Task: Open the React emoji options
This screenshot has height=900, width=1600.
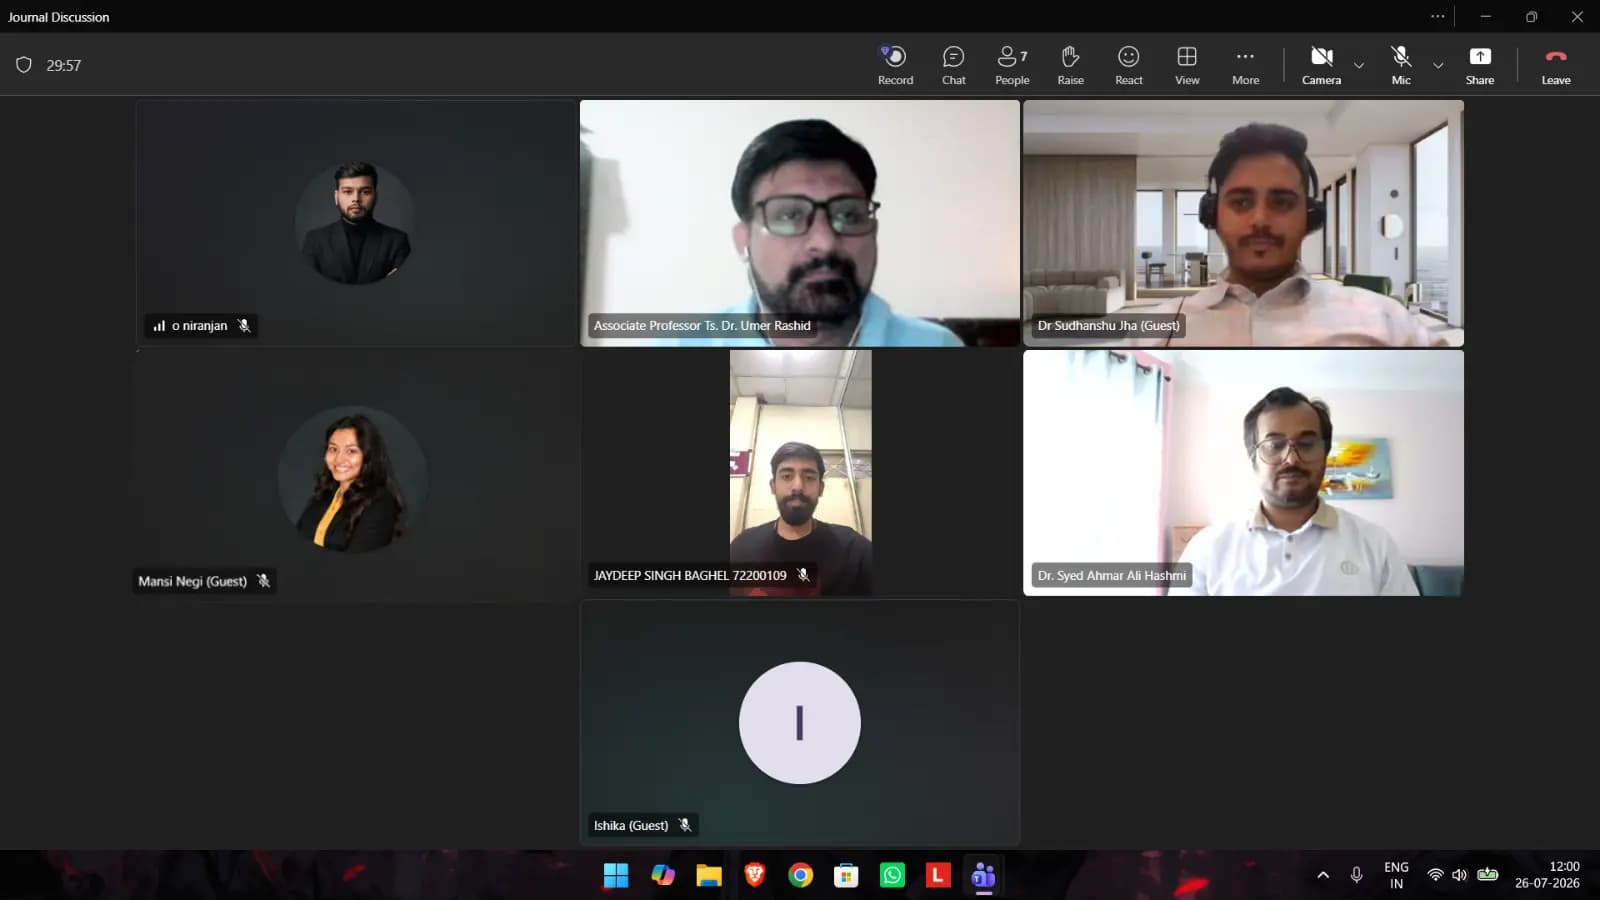Action: coord(1128,65)
